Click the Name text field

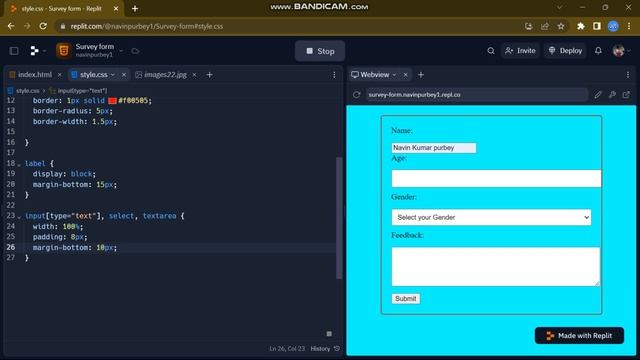(433, 148)
